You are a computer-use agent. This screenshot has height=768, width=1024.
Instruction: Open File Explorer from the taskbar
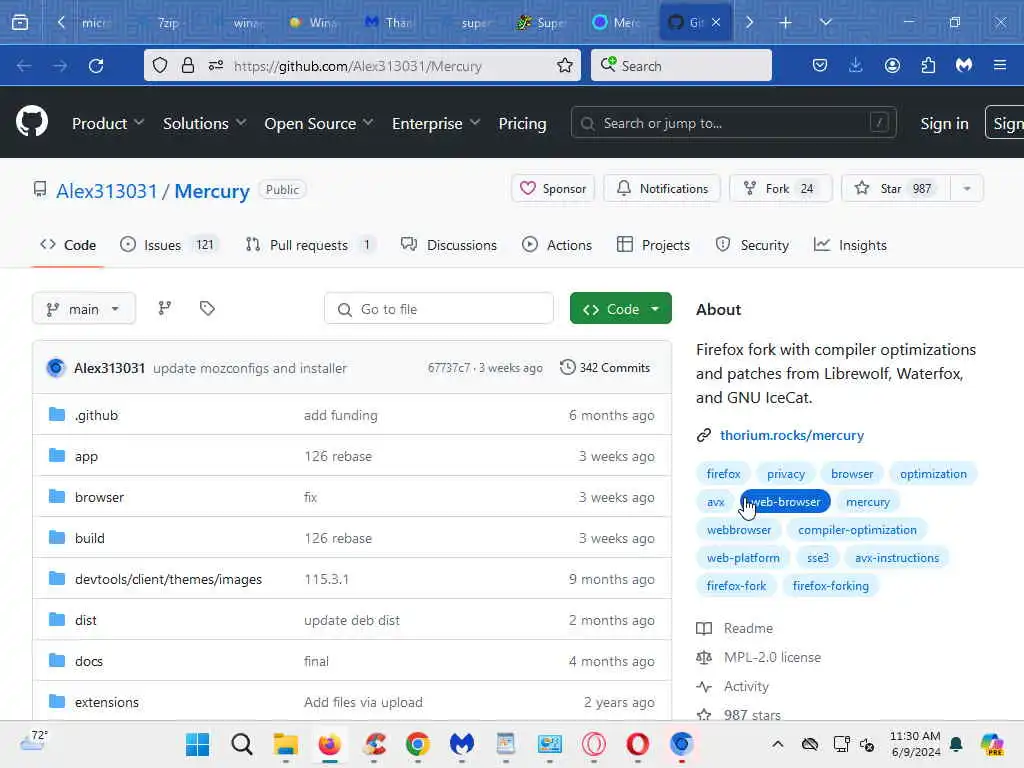285,744
